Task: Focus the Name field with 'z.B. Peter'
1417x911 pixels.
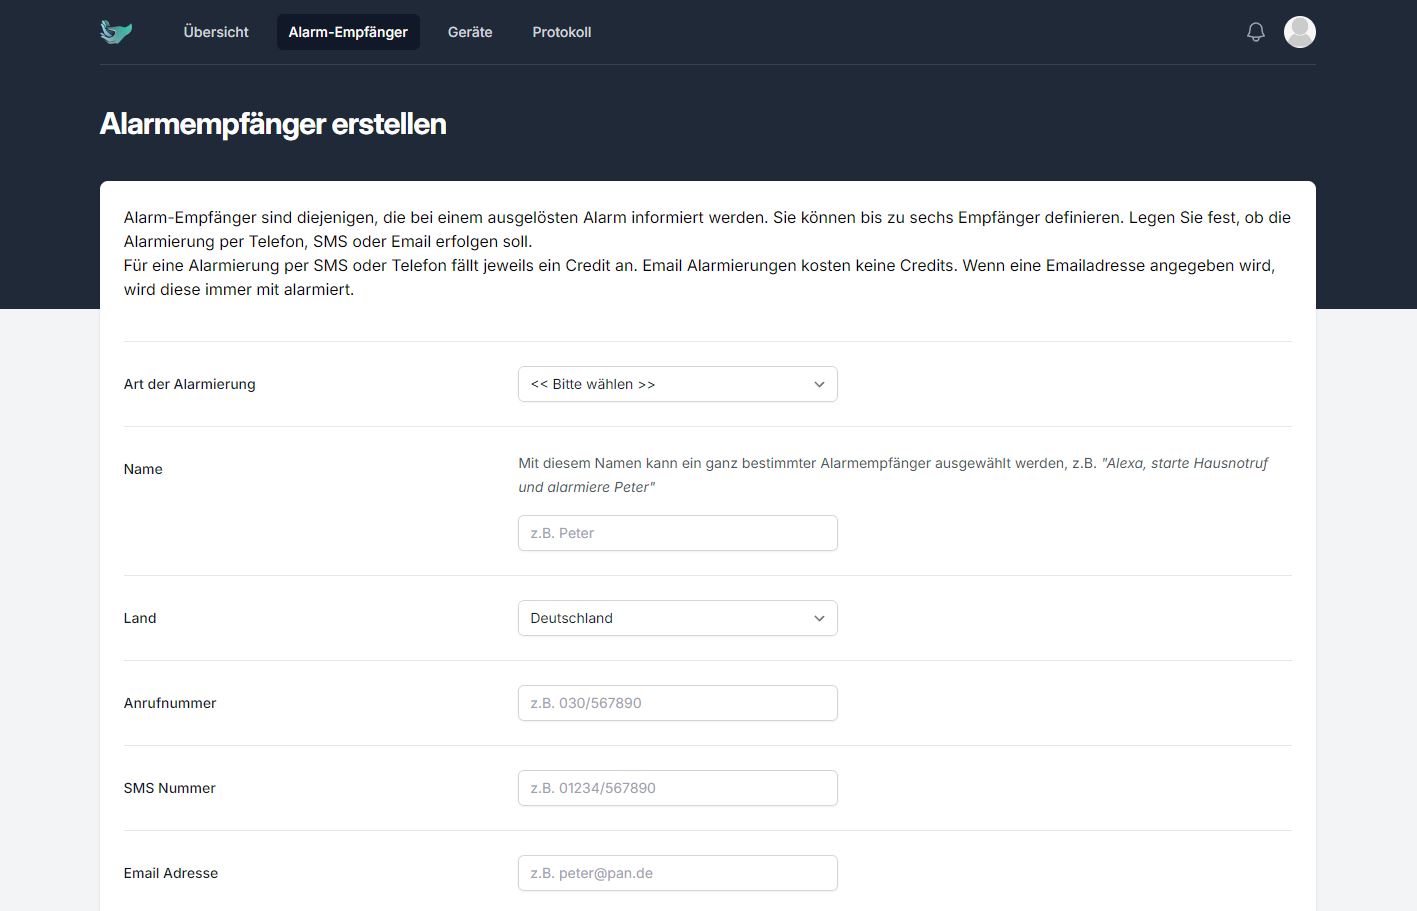Action: point(677,533)
